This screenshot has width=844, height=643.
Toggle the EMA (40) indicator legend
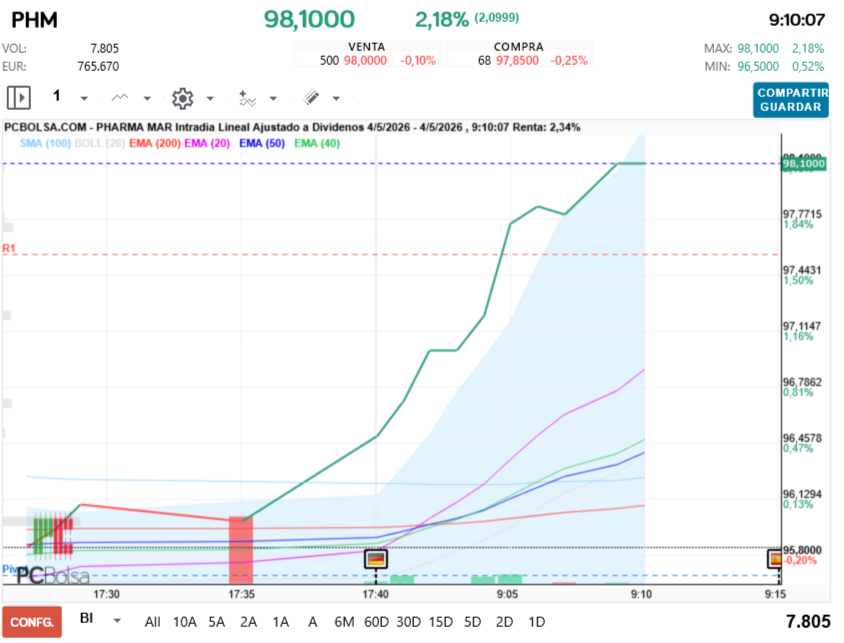pos(317,143)
